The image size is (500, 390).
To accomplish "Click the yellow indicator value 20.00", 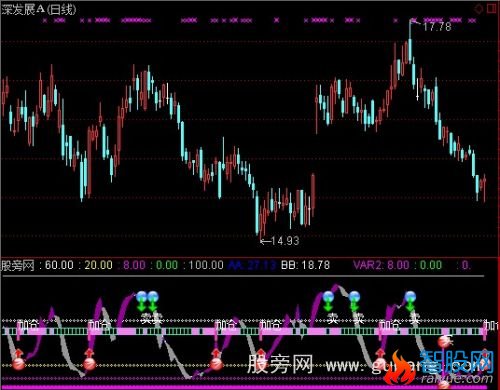I will pyautogui.click(x=98, y=265).
